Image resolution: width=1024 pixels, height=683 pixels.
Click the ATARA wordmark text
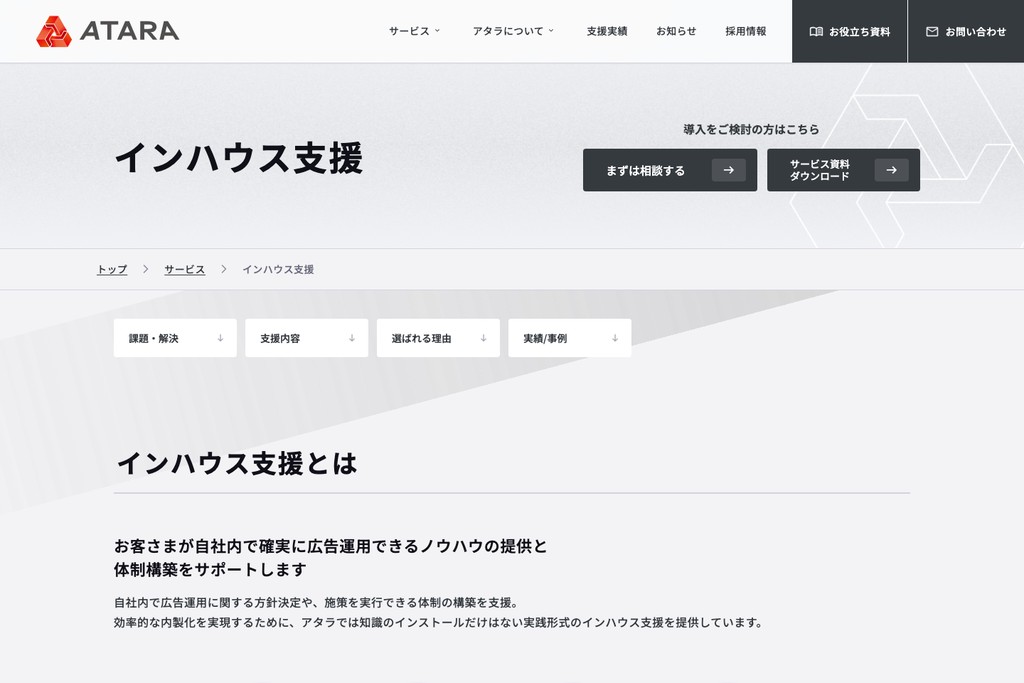[x=129, y=31]
